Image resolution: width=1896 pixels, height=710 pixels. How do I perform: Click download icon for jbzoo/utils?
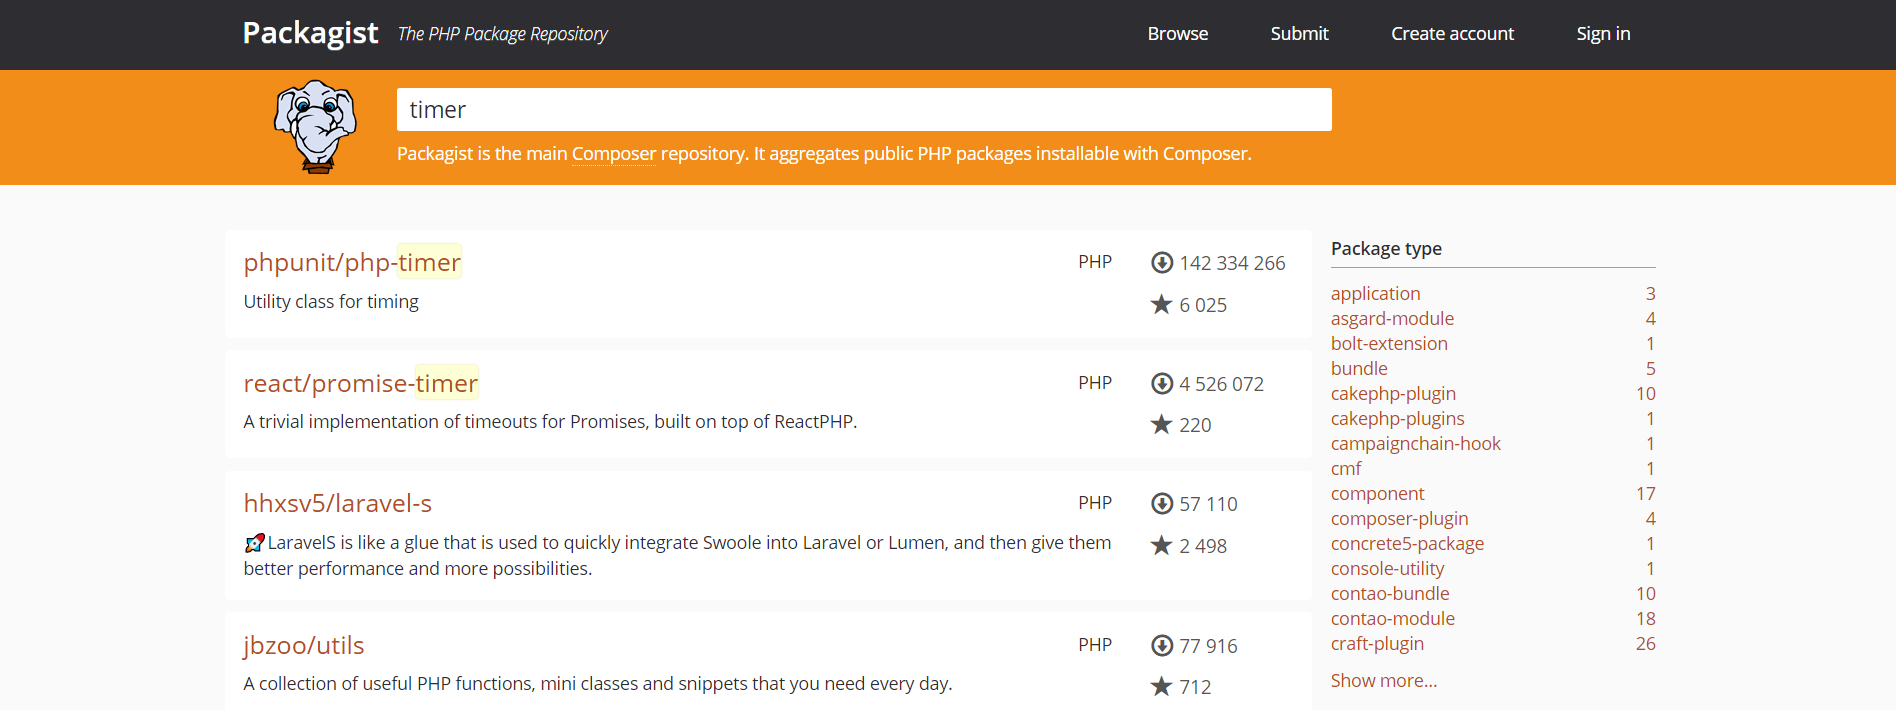click(x=1161, y=646)
